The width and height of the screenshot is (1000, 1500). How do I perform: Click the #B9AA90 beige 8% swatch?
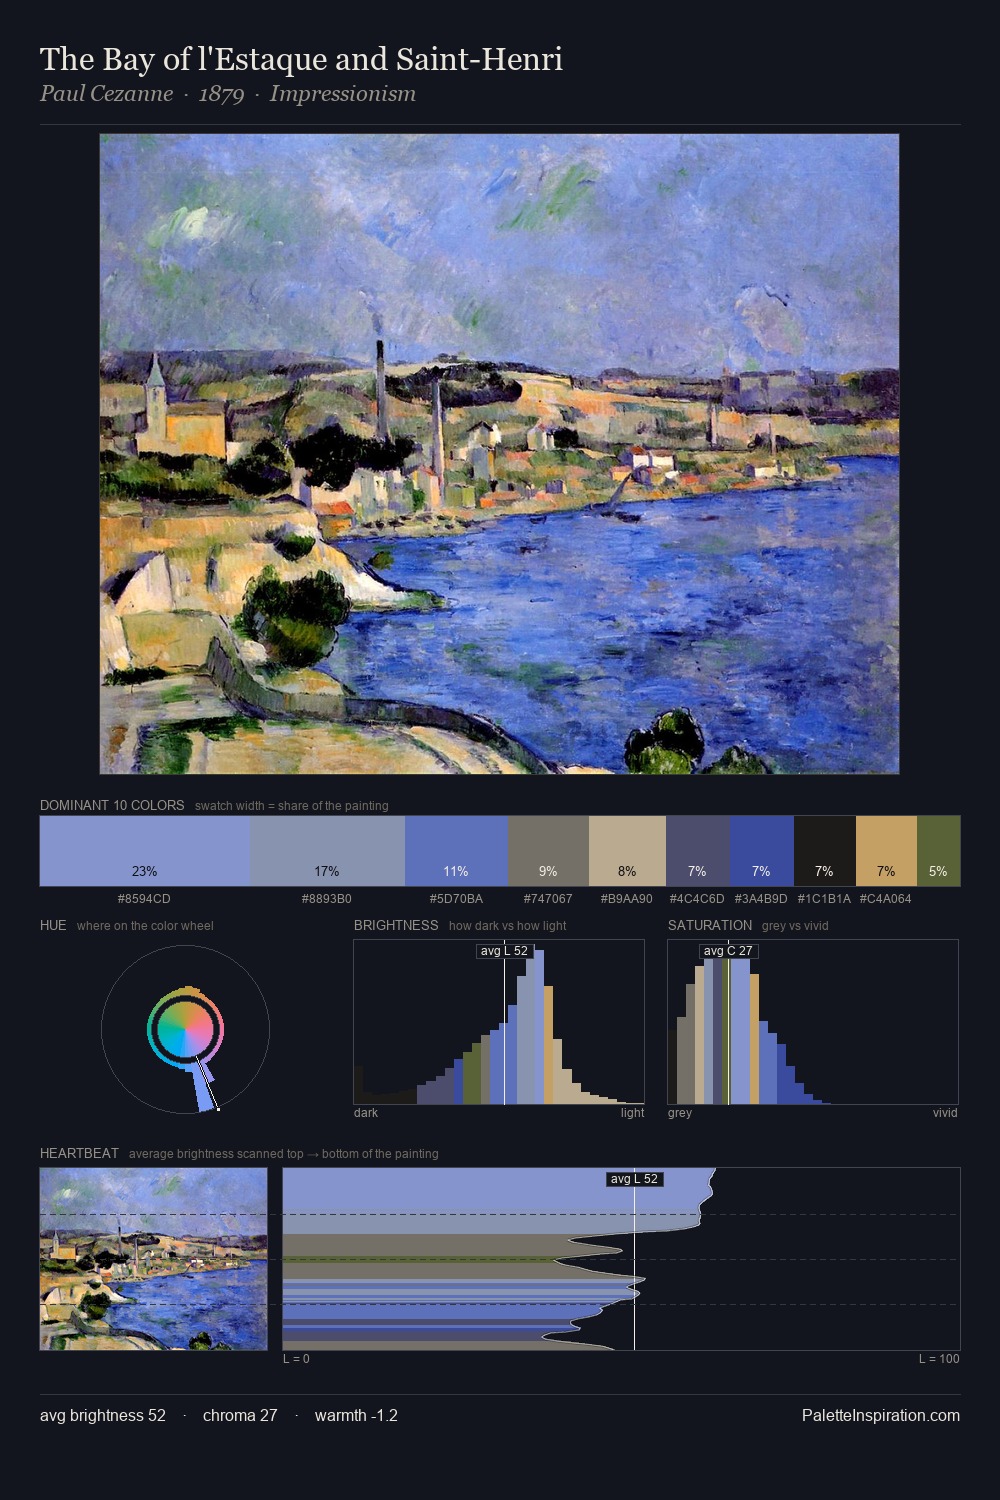coord(627,851)
